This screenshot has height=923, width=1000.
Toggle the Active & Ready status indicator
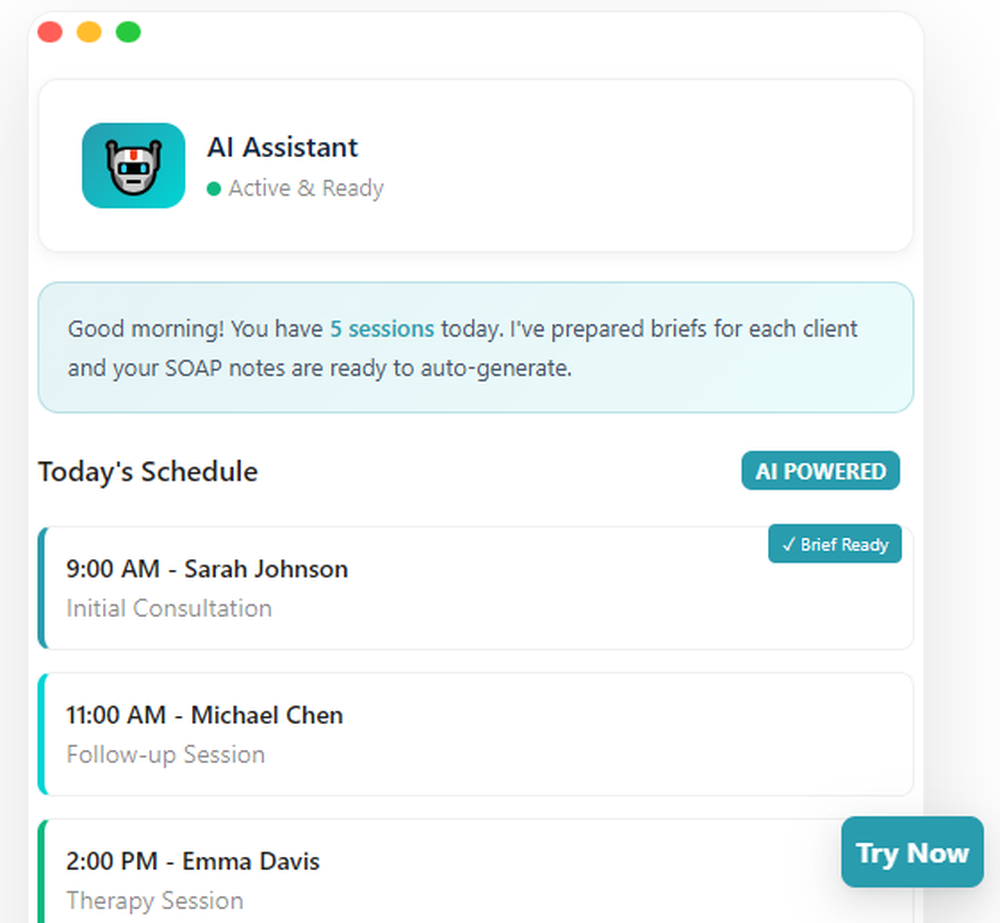coord(295,188)
